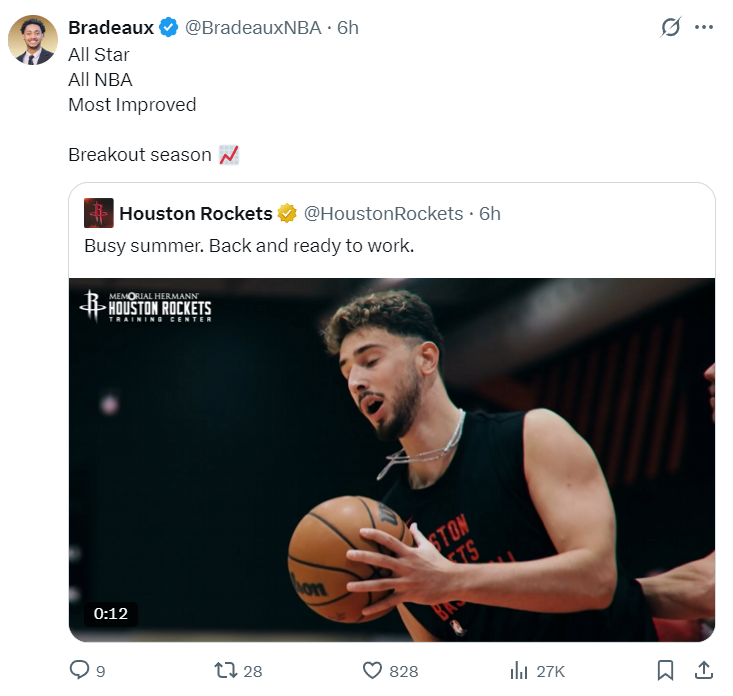Click the Houston Rockets logo avatar
The width and height of the screenshot is (733, 696).
[98, 213]
